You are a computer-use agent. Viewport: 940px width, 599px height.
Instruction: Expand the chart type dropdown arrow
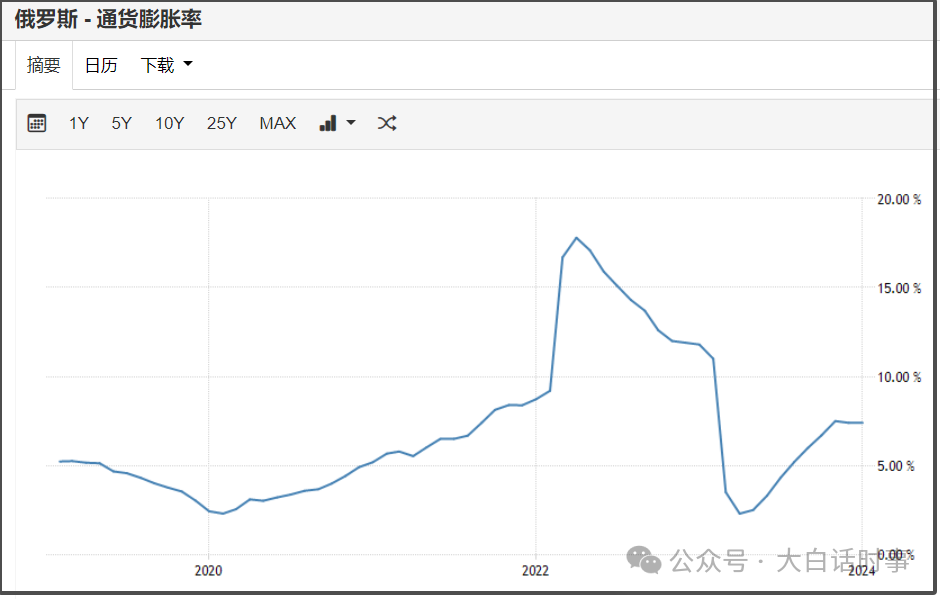pyautogui.click(x=351, y=123)
